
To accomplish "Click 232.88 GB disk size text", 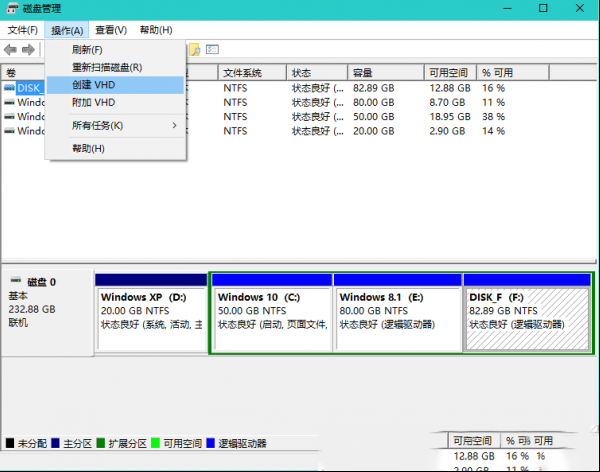I will pos(32,309).
